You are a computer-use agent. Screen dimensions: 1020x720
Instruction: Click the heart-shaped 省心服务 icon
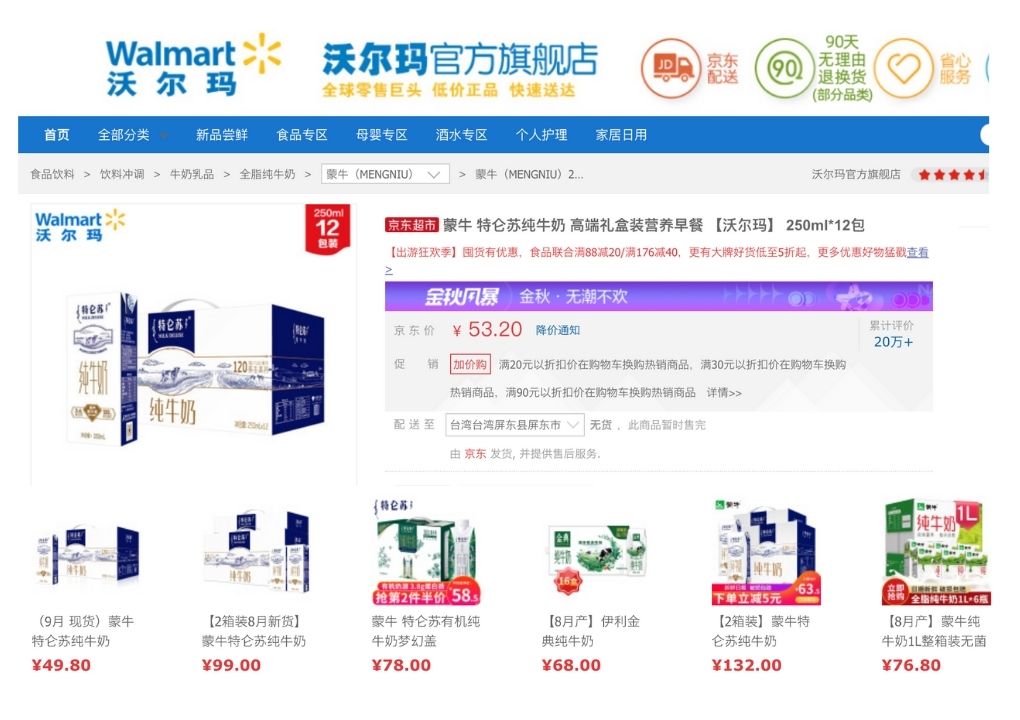[904, 68]
